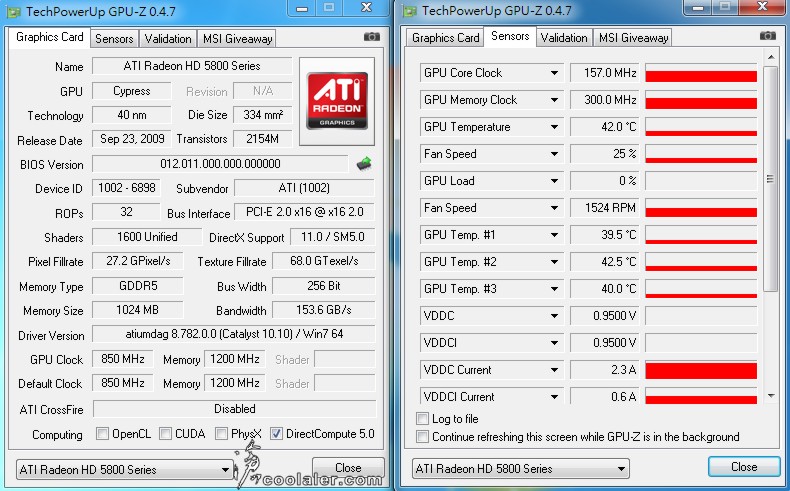Switch to Graphics Card tab in right window
Screen dimensions: 790x491
445,38
